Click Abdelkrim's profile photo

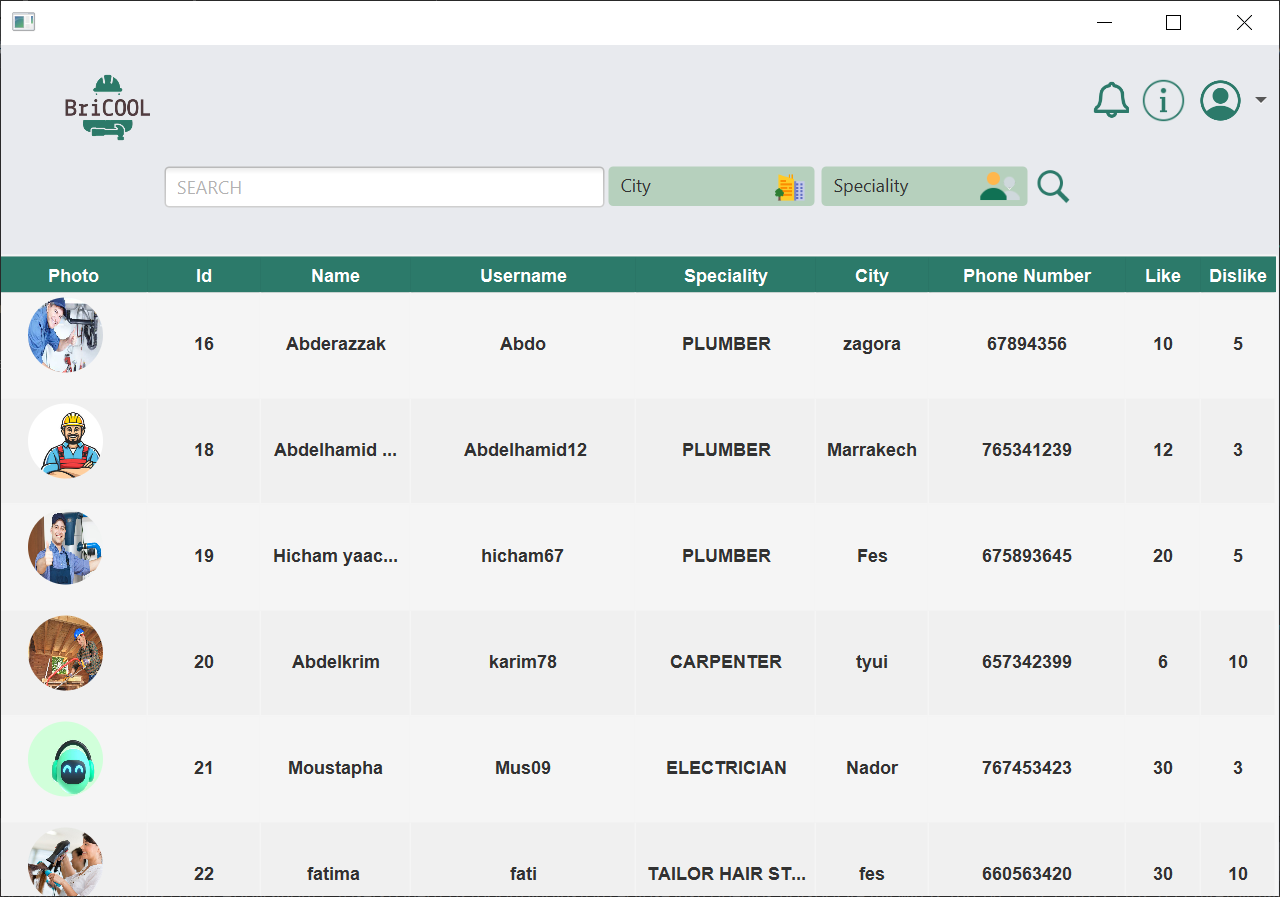point(65,654)
